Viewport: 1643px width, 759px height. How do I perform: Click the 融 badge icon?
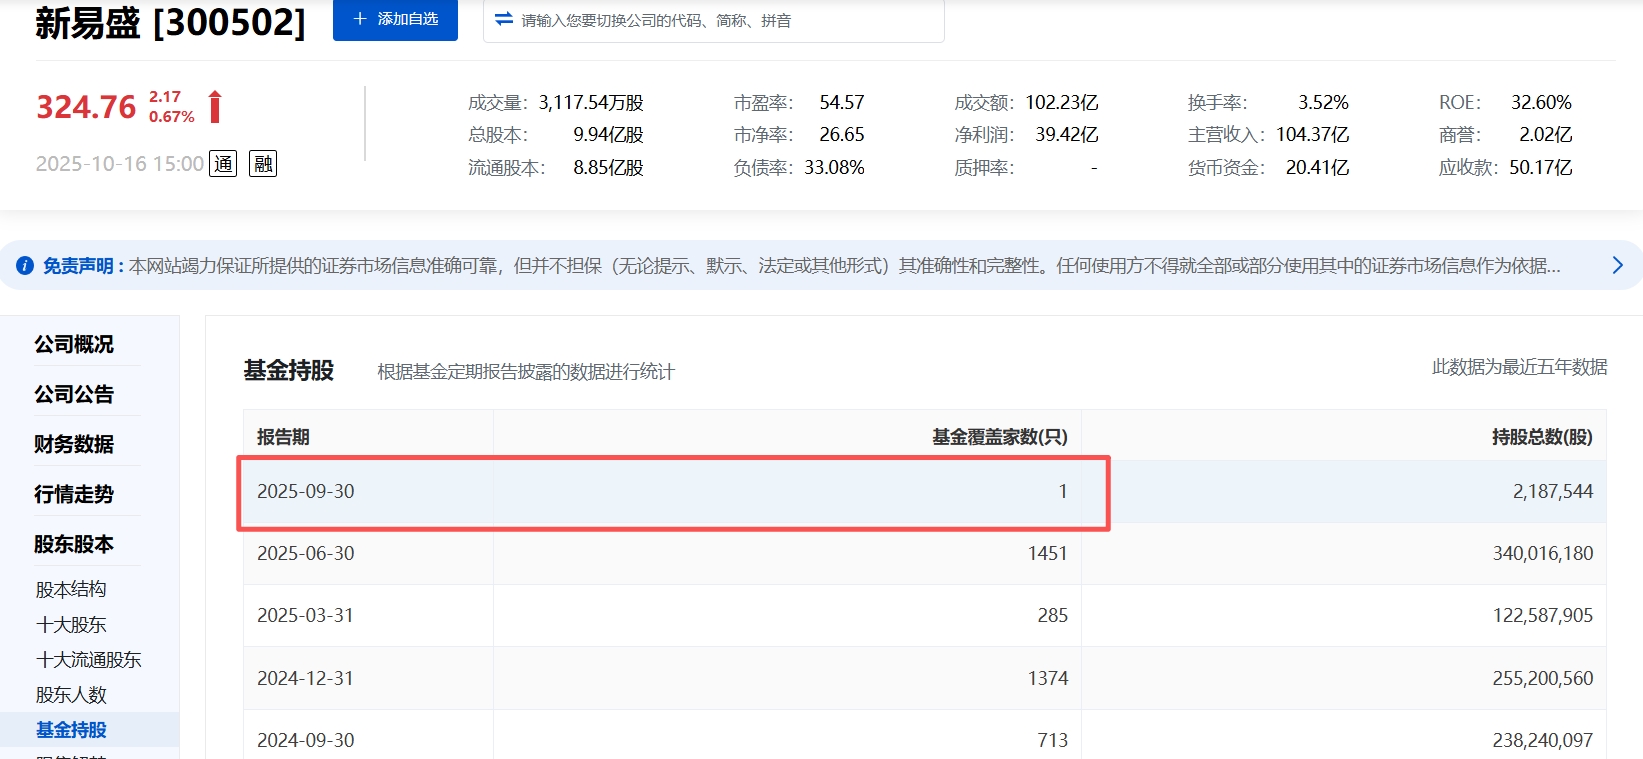coord(263,164)
